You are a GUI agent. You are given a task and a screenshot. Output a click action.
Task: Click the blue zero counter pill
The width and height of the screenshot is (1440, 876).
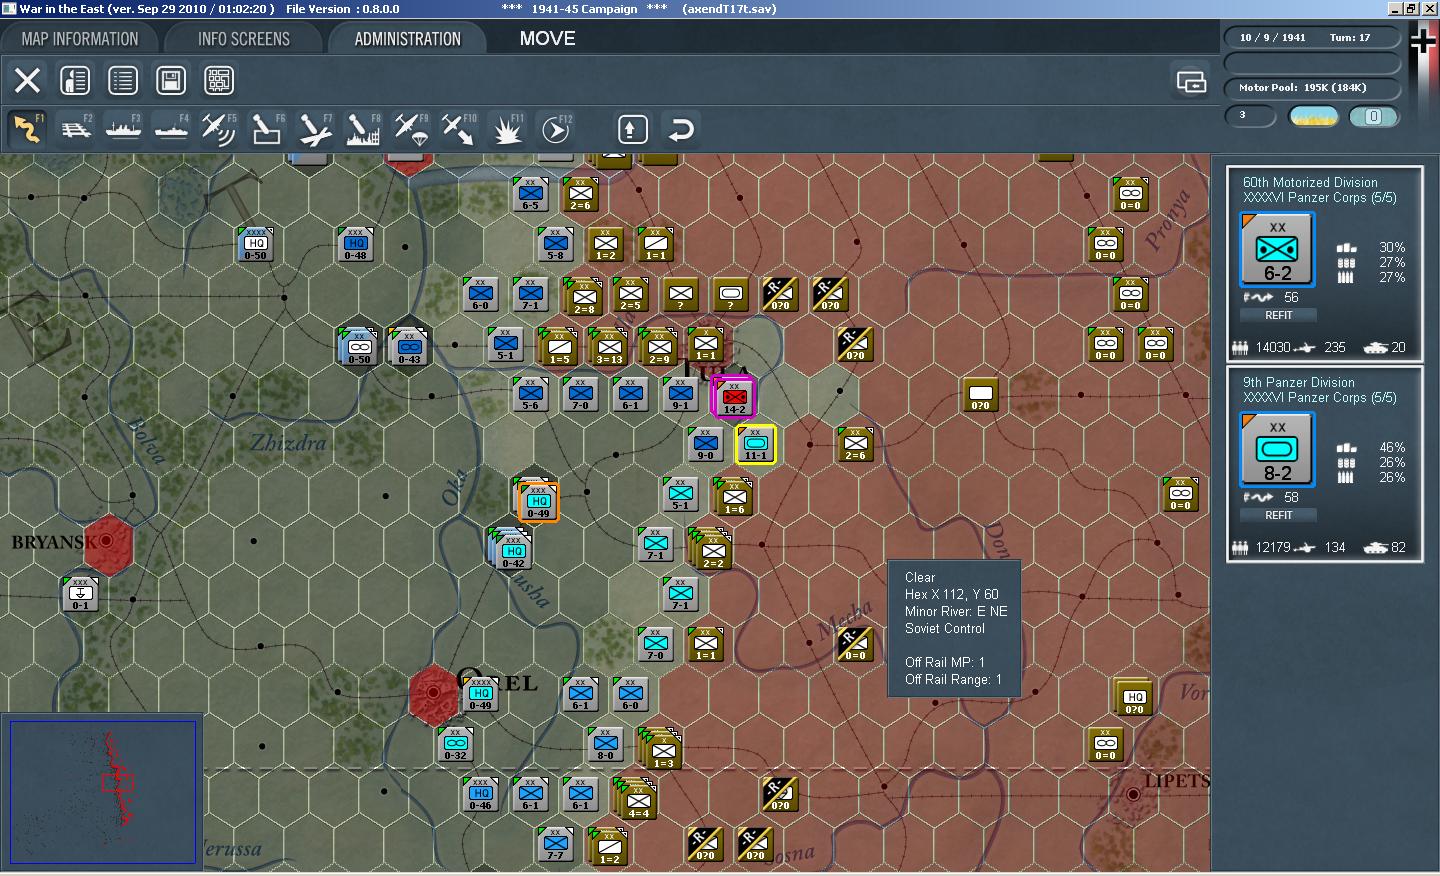1373,117
